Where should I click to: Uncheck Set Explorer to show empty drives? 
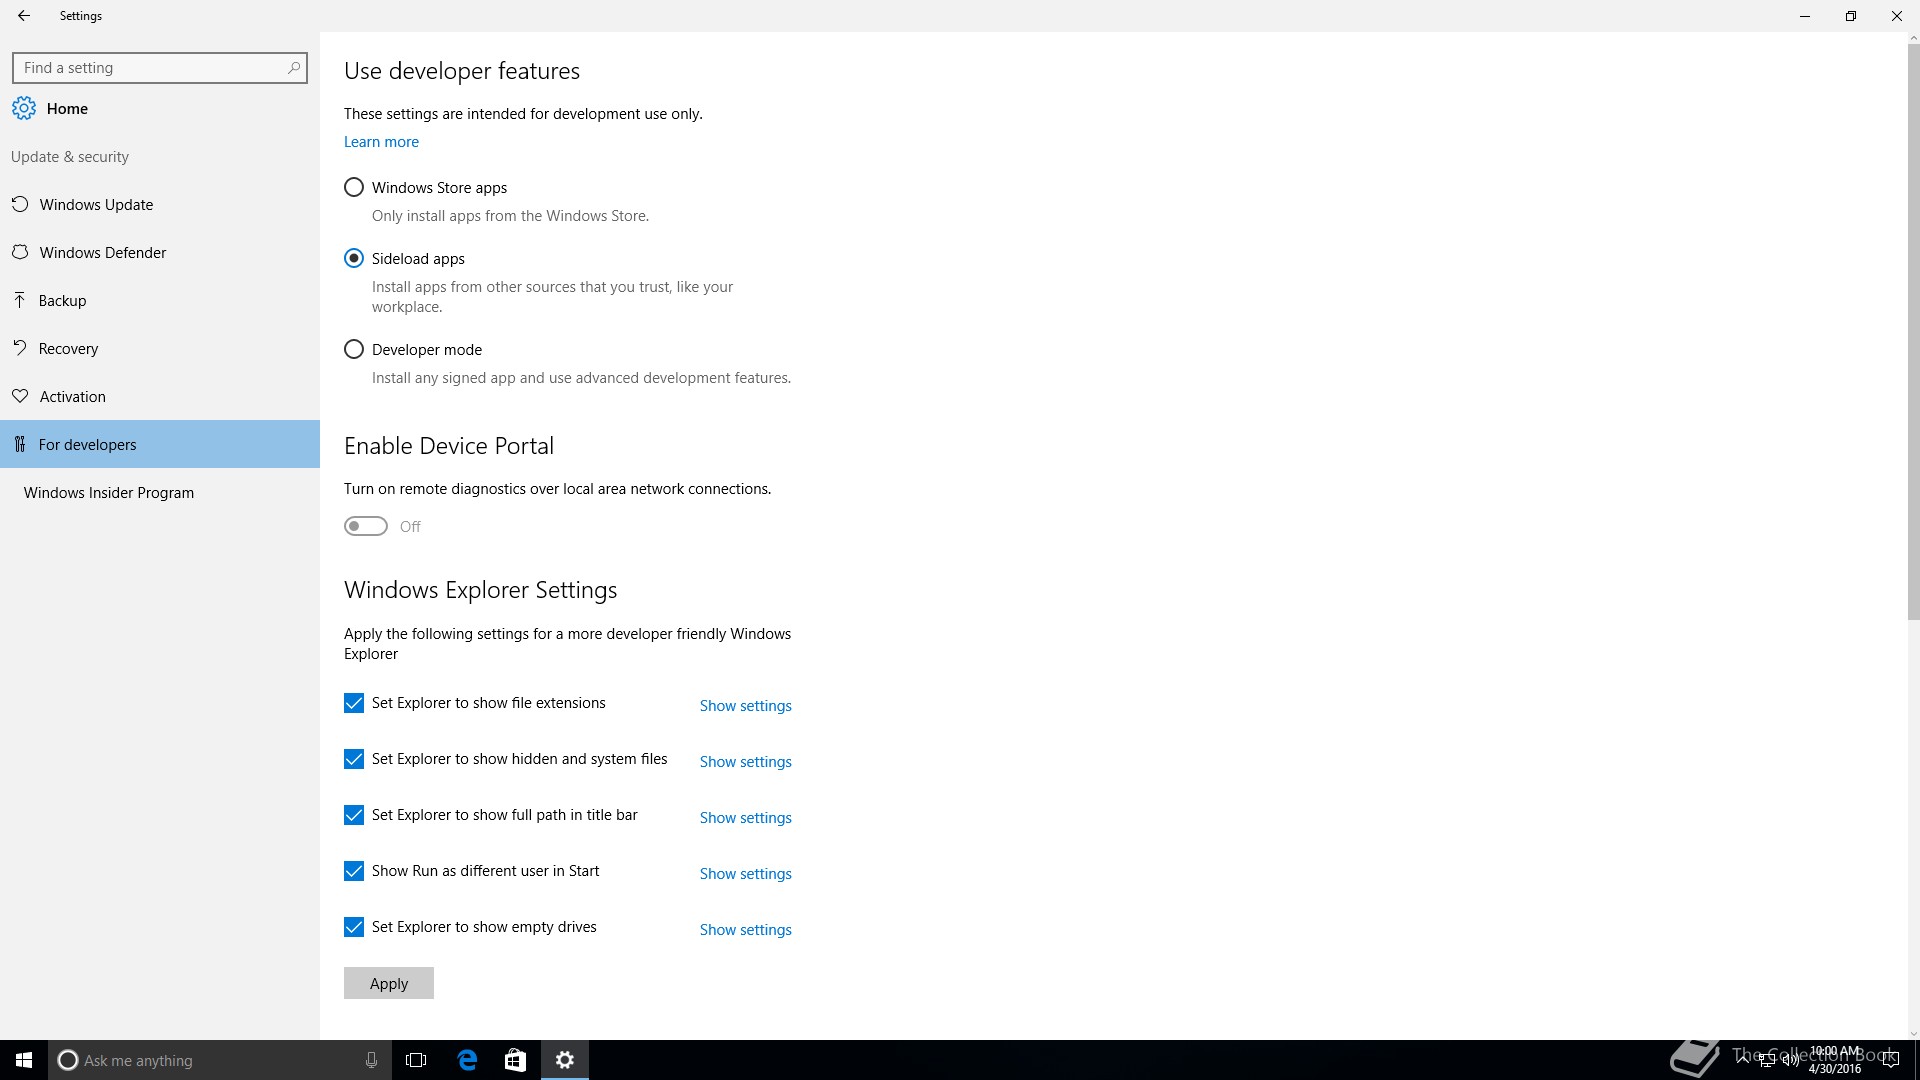tap(354, 927)
